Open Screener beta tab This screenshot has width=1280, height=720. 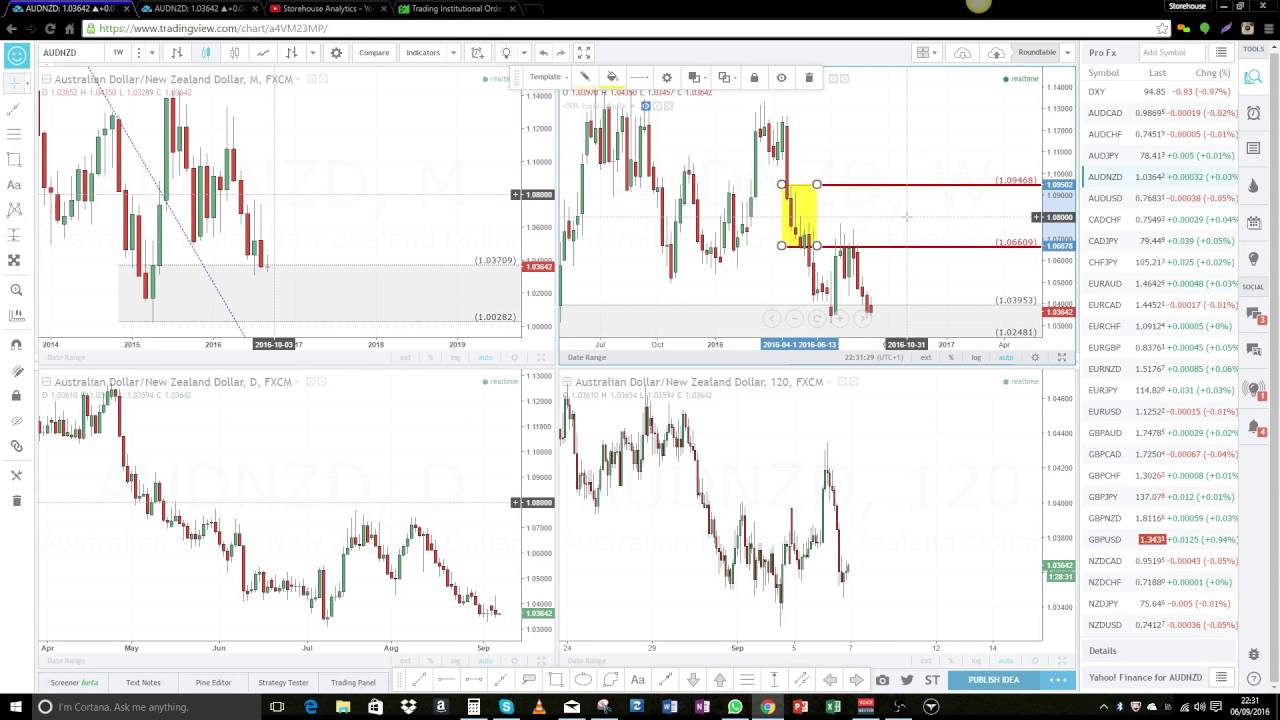(75, 682)
